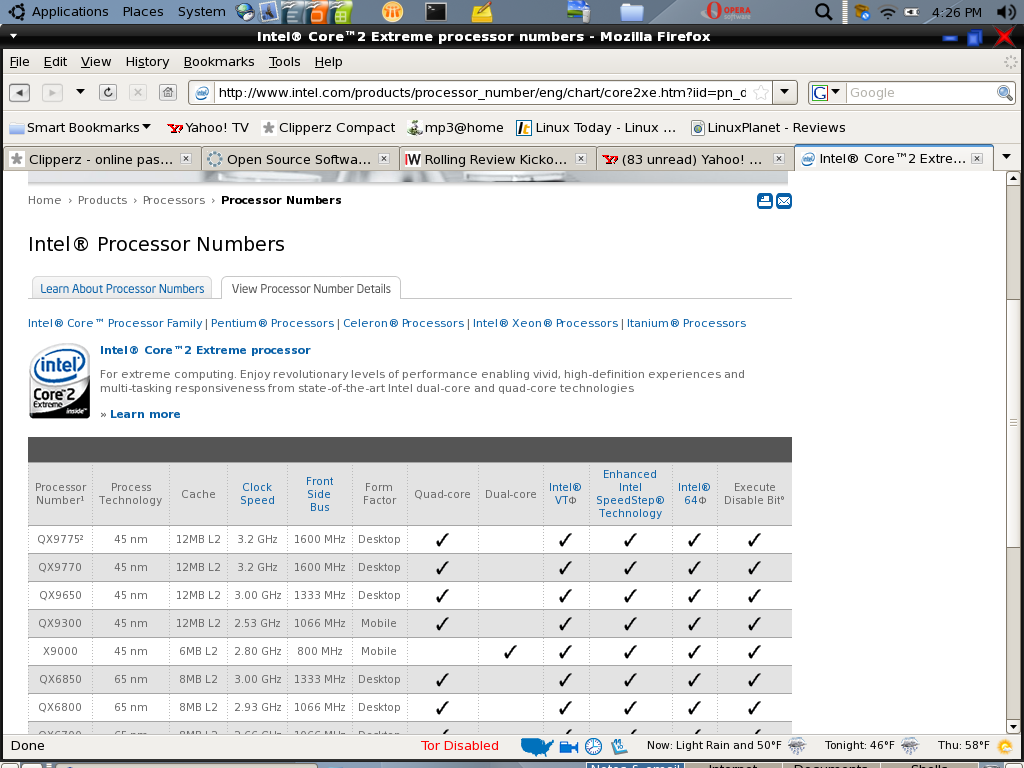
Task: Switch to the Rolling Review Kickoff tab
Action: tap(496, 159)
